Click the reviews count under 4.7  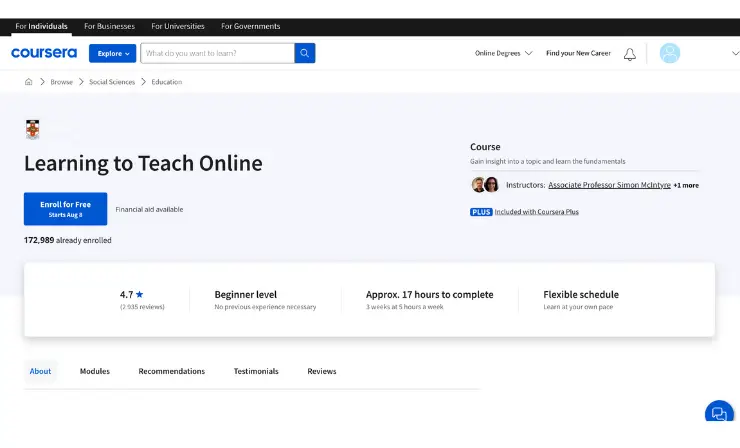tap(142, 307)
